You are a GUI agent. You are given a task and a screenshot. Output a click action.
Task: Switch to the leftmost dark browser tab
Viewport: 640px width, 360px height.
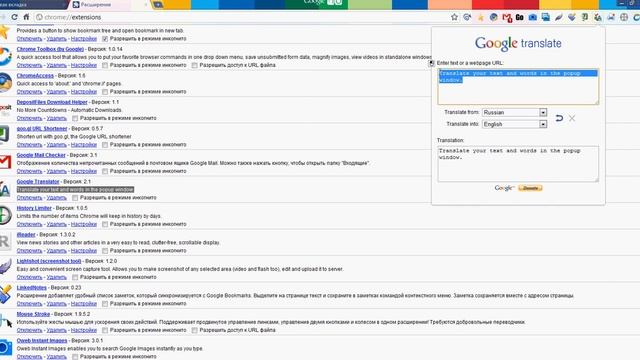click(33, 4)
